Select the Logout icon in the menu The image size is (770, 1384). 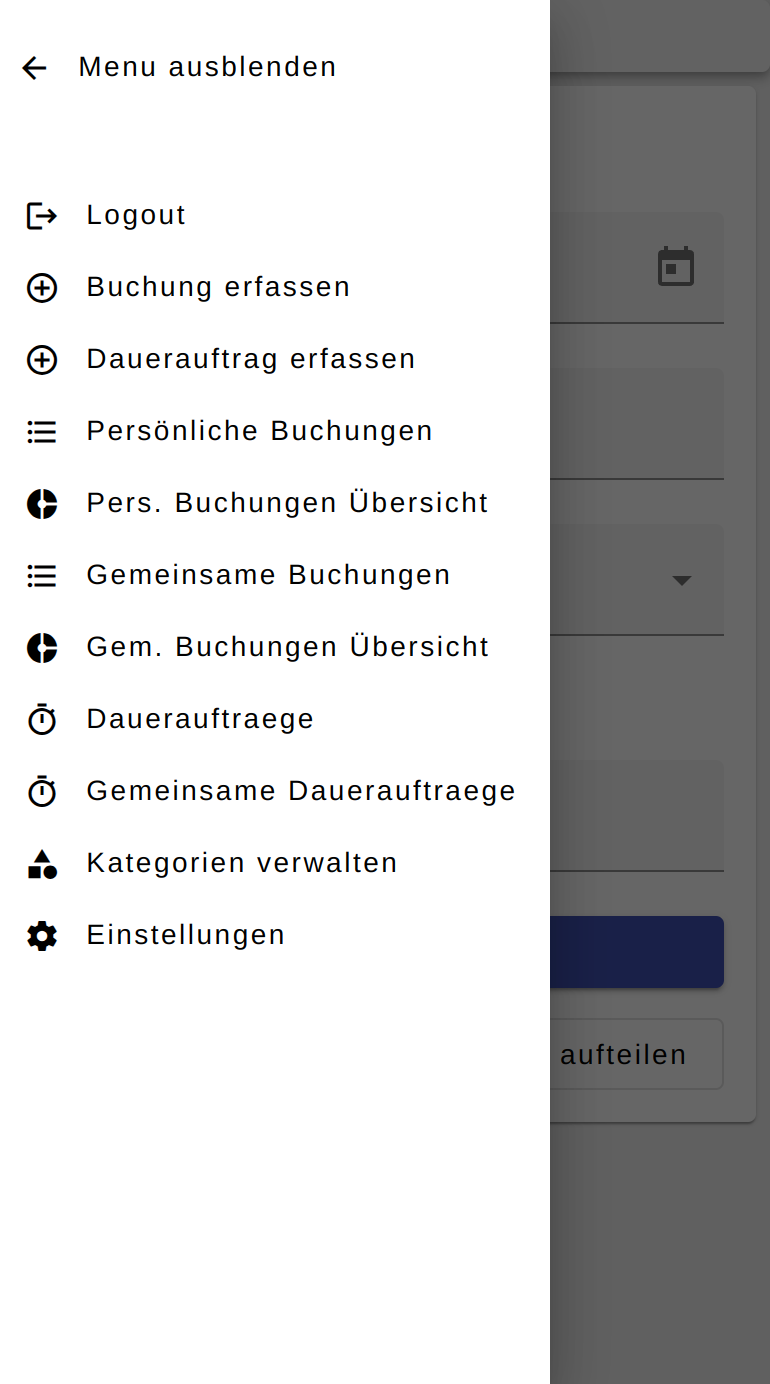41,215
